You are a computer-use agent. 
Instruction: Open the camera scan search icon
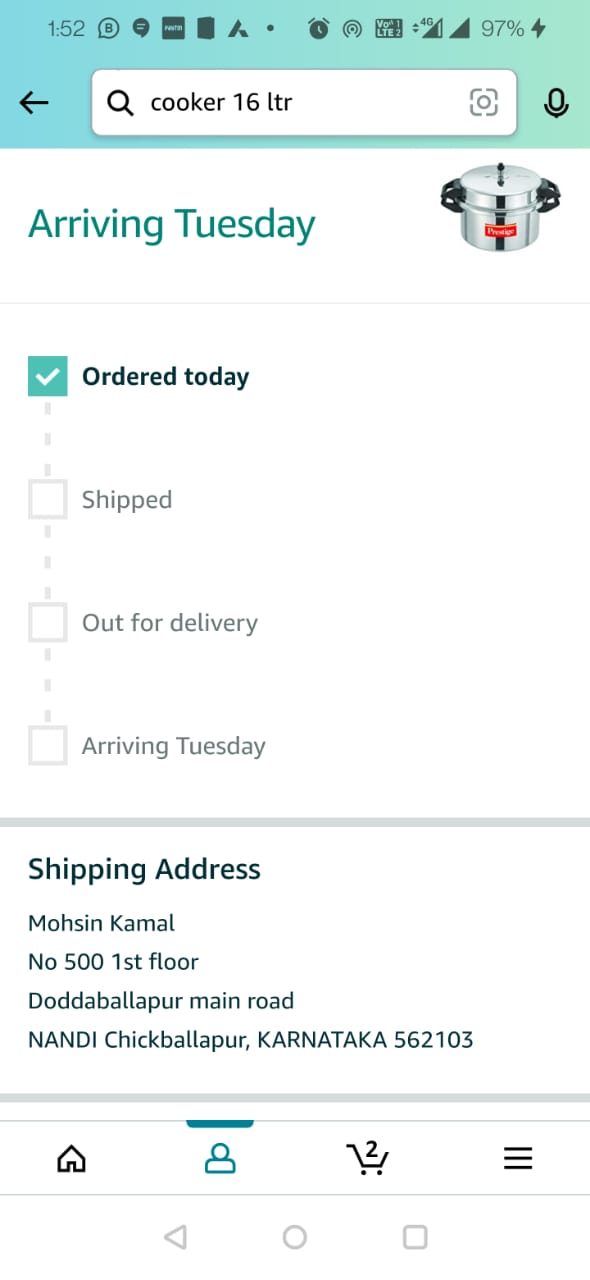[x=483, y=102]
